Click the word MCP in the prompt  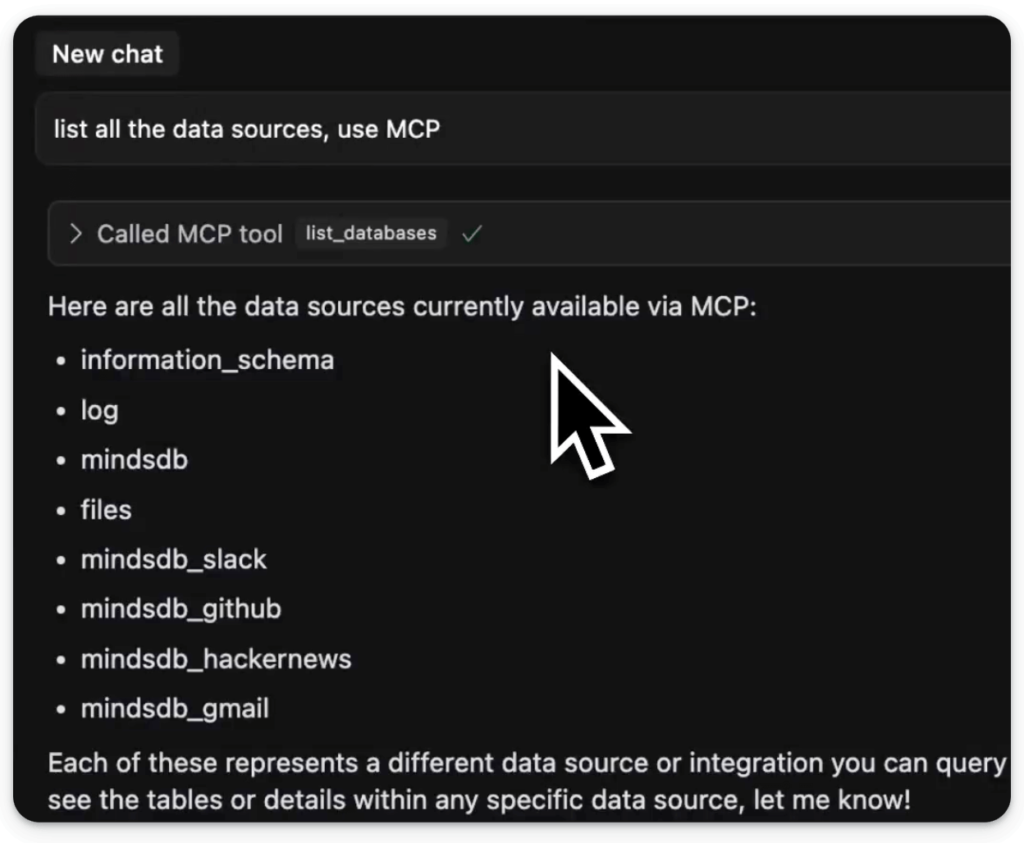pyautogui.click(x=413, y=129)
